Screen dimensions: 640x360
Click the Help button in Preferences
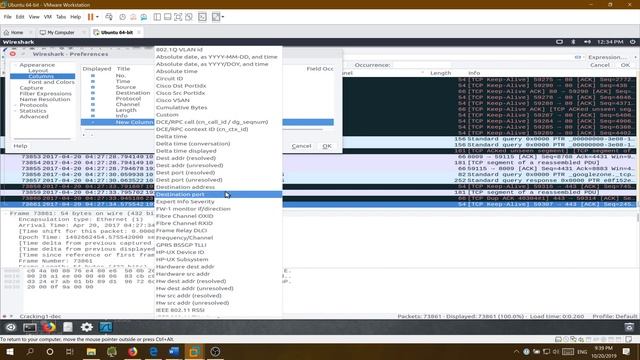tap(20, 146)
